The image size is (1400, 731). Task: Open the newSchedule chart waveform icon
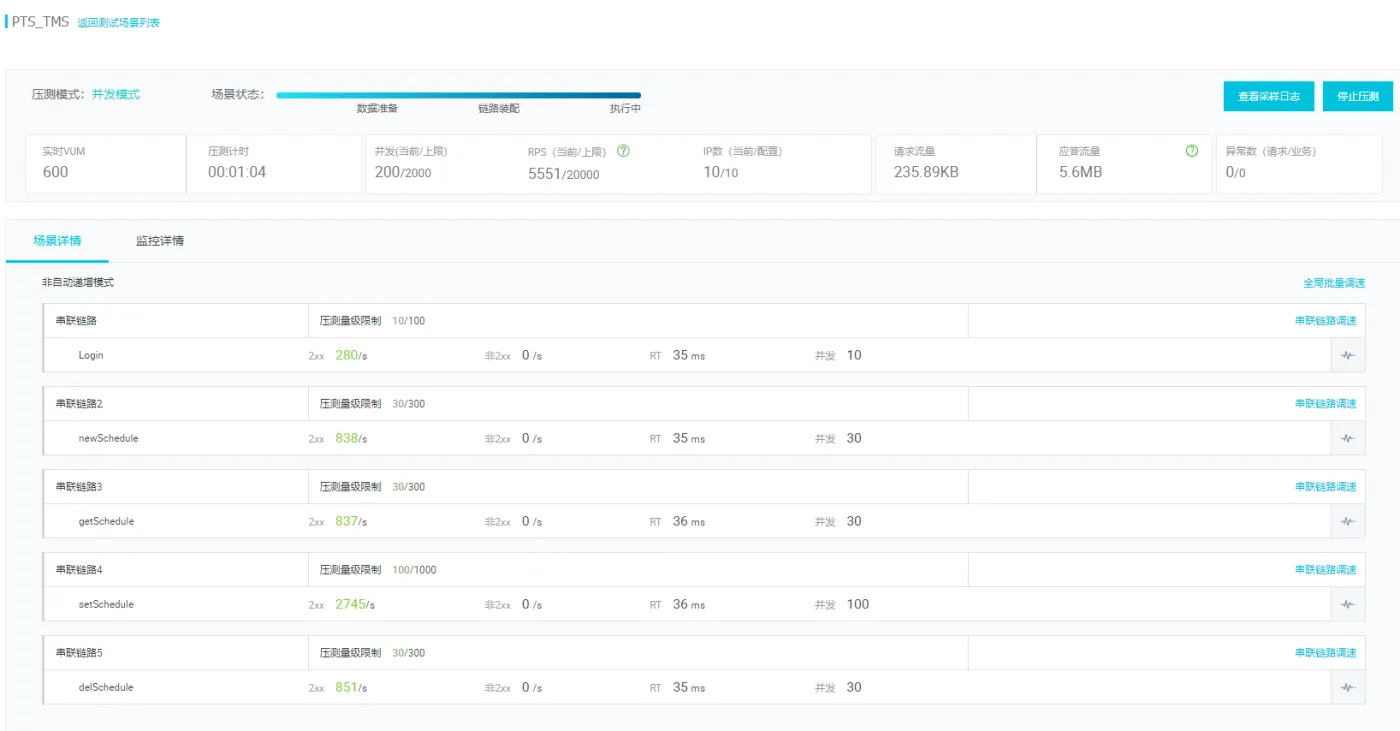click(x=1347, y=438)
